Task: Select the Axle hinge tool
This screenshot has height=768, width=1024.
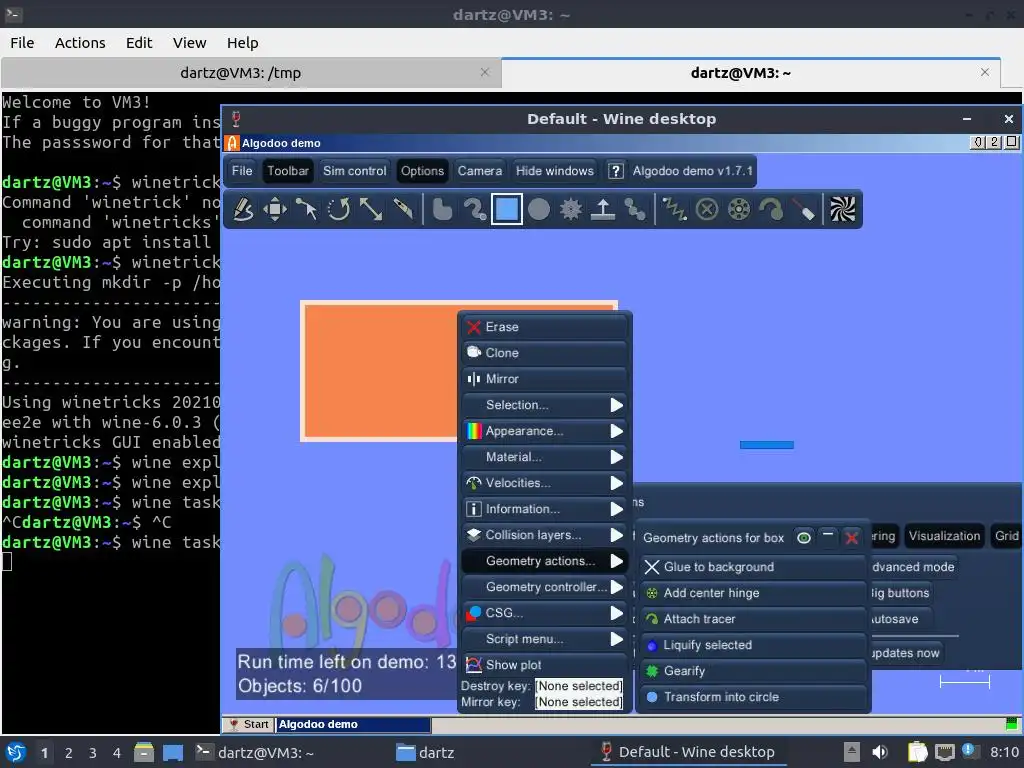Action: point(739,210)
